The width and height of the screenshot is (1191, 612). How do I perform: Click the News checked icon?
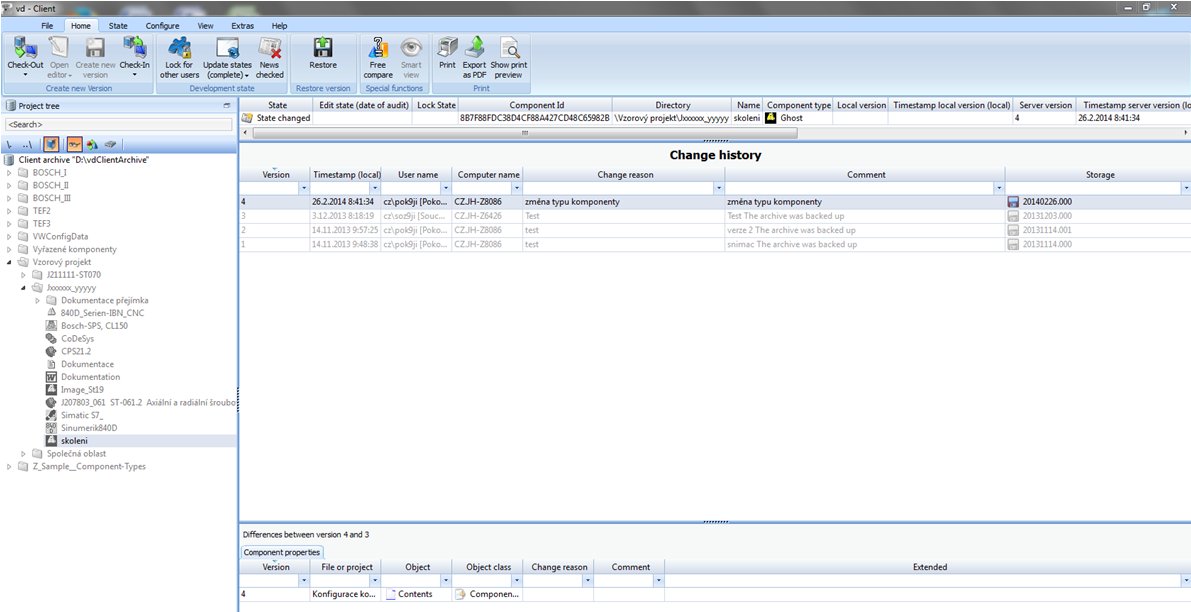point(270,49)
